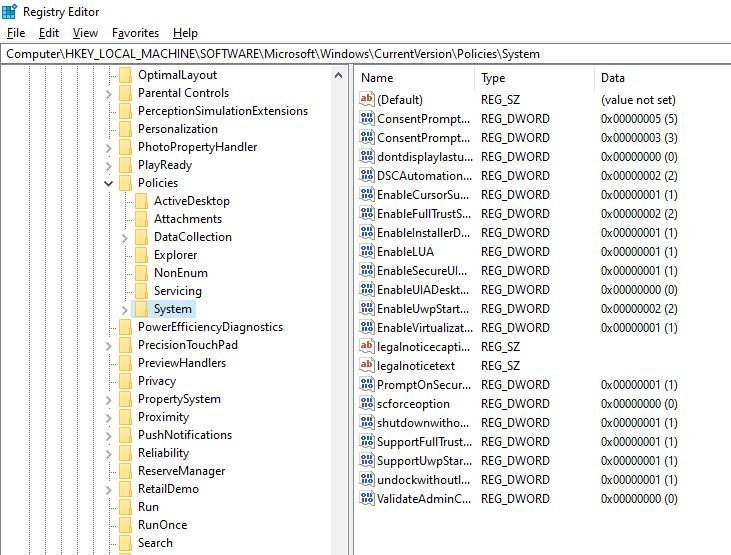
Task: Select the RunOnce key
Action: 162,525
